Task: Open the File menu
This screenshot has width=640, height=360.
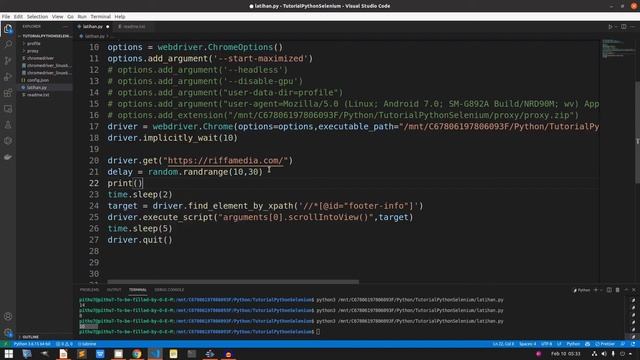Action: (6, 17)
